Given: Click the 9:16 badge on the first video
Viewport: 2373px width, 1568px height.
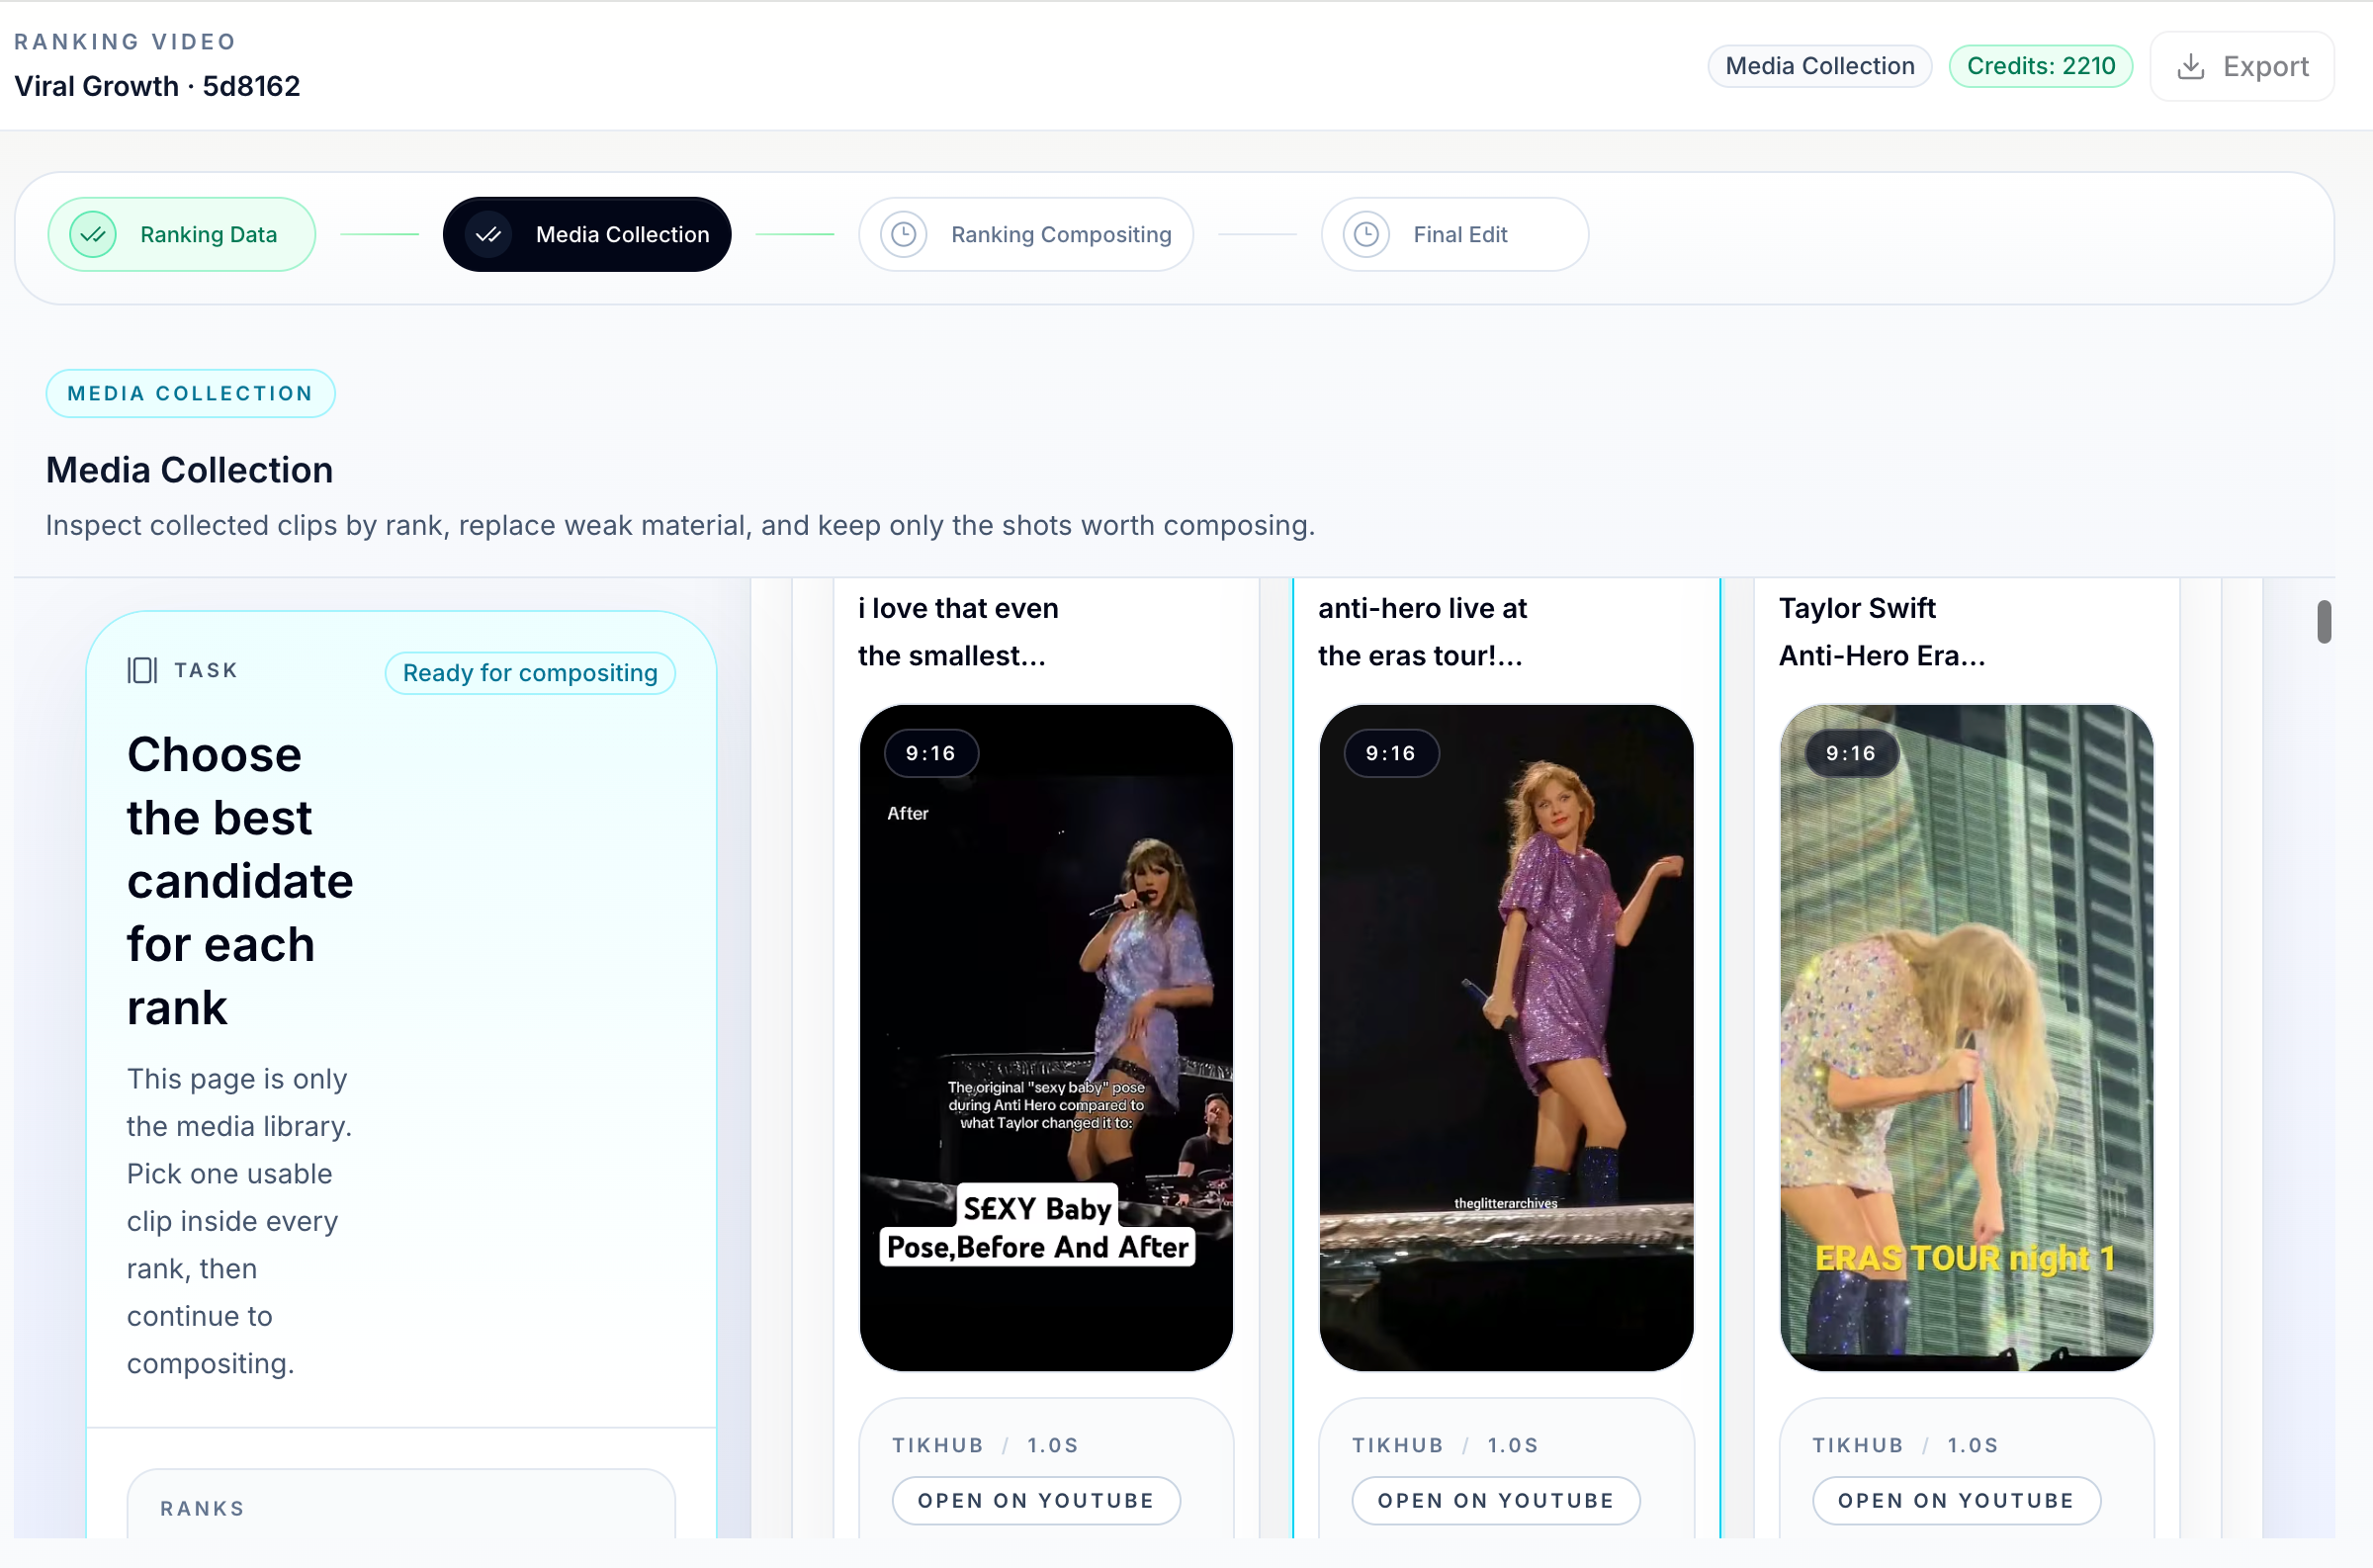Looking at the screenshot, I should coord(930,753).
